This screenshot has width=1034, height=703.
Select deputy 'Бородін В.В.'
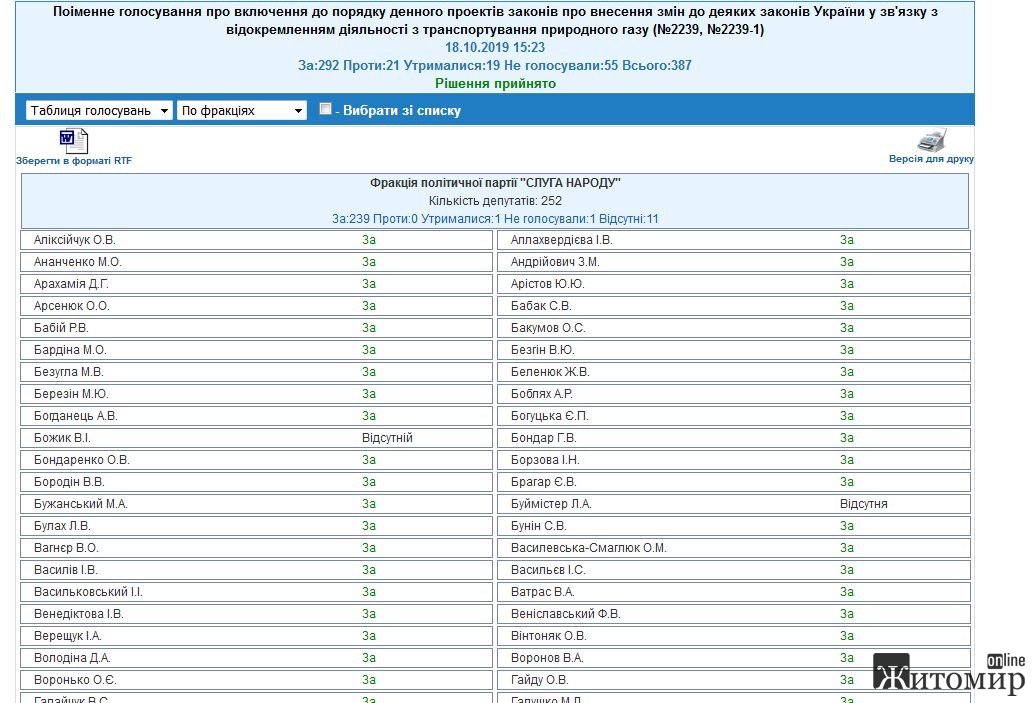(69, 481)
